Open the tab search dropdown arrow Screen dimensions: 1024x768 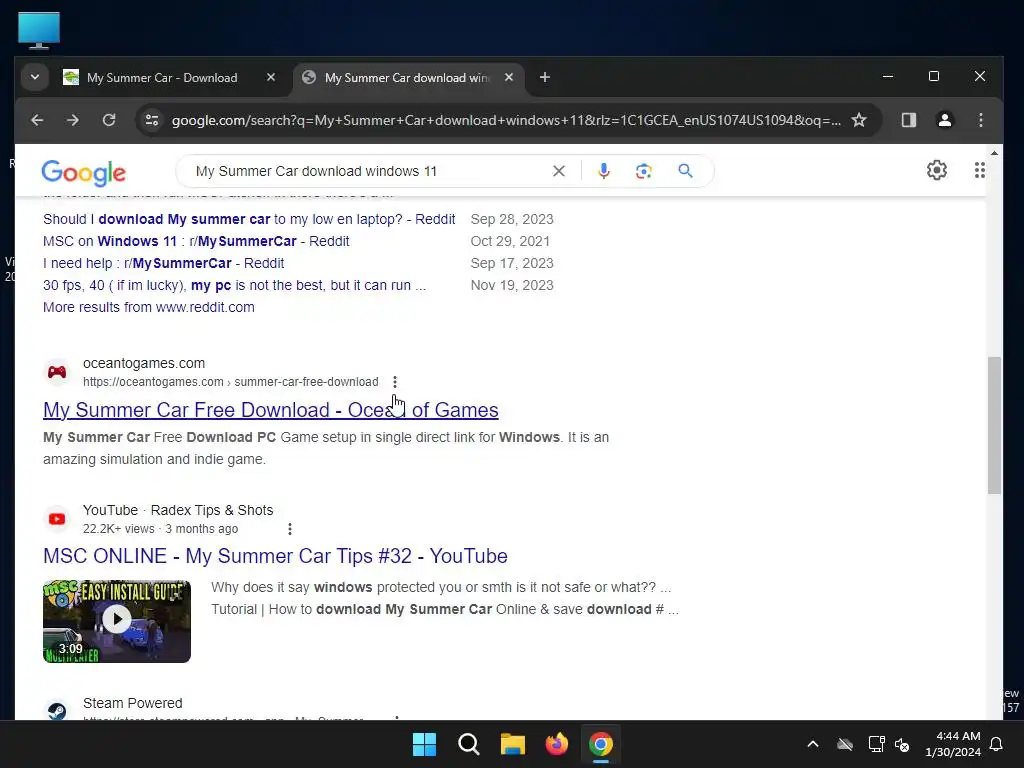(x=35, y=77)
